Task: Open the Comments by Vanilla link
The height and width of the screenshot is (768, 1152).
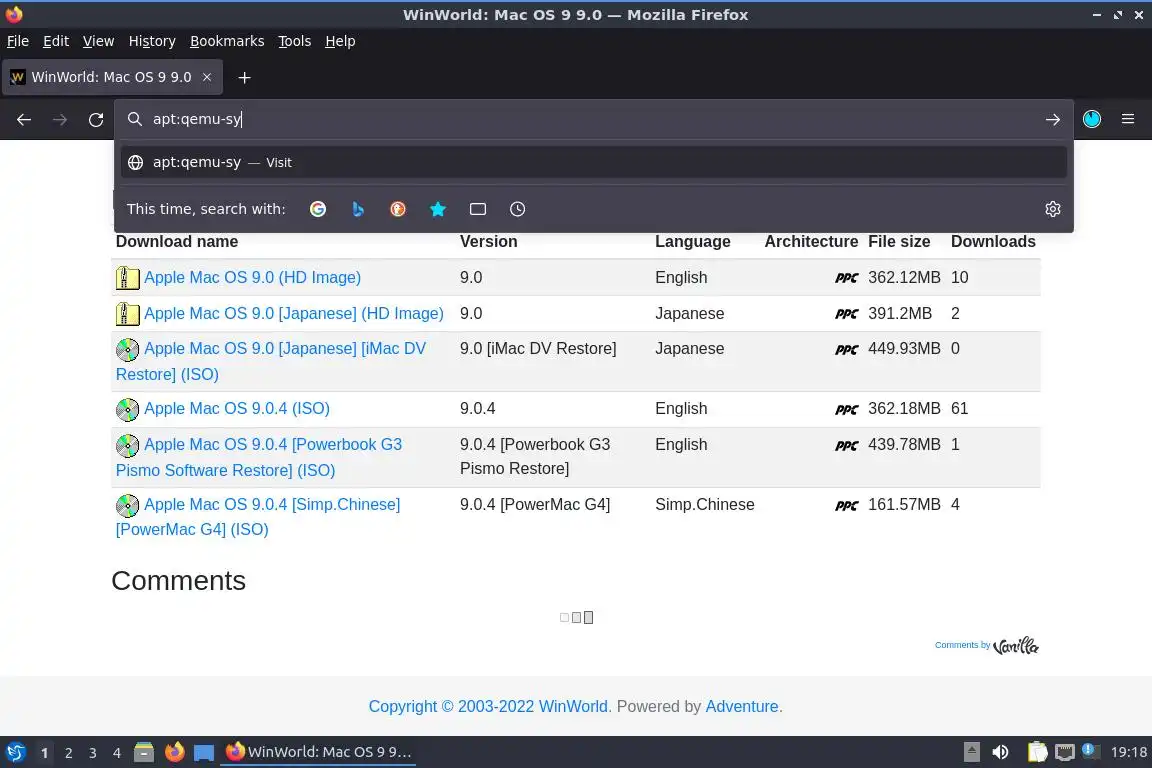Action: click(986, 645)
